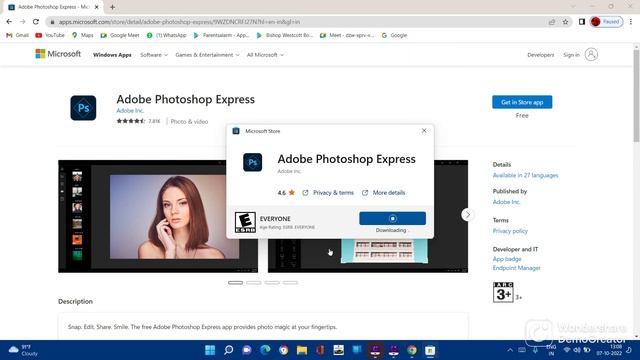This screenshot has height=360, width=640.
Task: Open the weather widget showing Cloudy
Action: [x=24, y=350]
